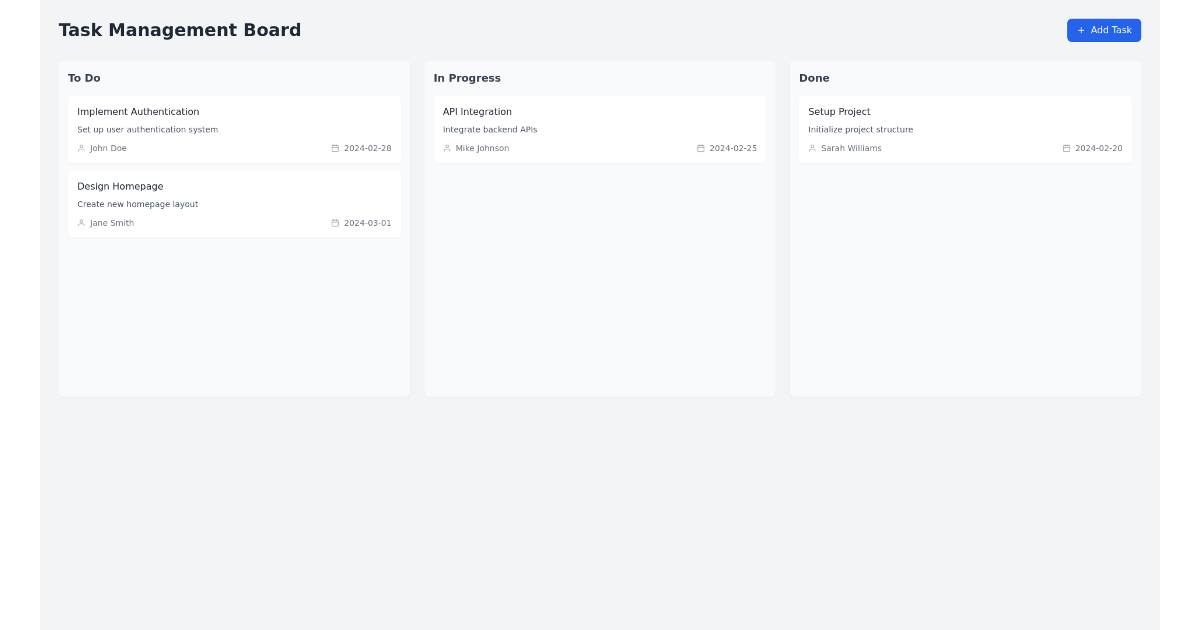Select the In Progress column header
This screenshot has height=630, width=1200.
click(467, 78)
